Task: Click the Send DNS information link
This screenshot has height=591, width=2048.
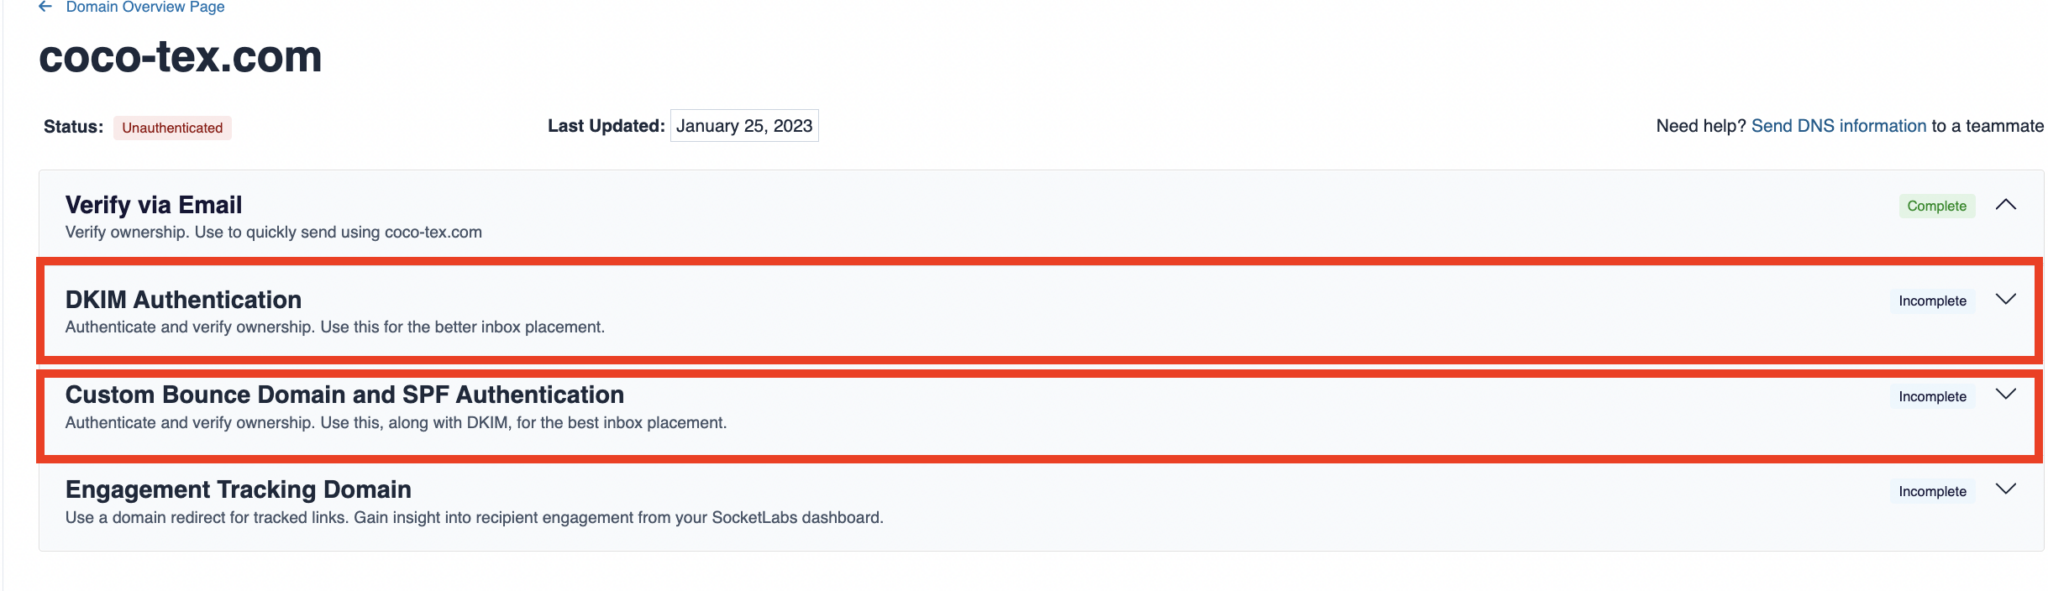Action: coord(1837,125)
